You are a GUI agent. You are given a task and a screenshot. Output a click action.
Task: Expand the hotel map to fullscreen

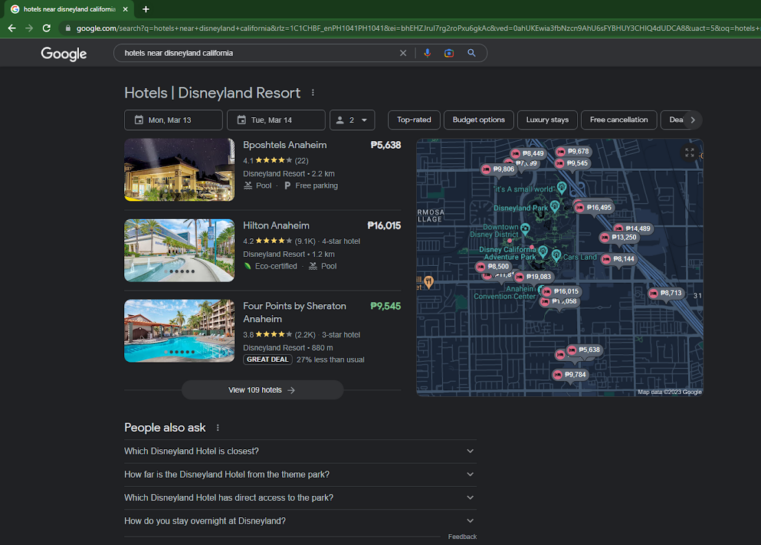pos(690,153)
